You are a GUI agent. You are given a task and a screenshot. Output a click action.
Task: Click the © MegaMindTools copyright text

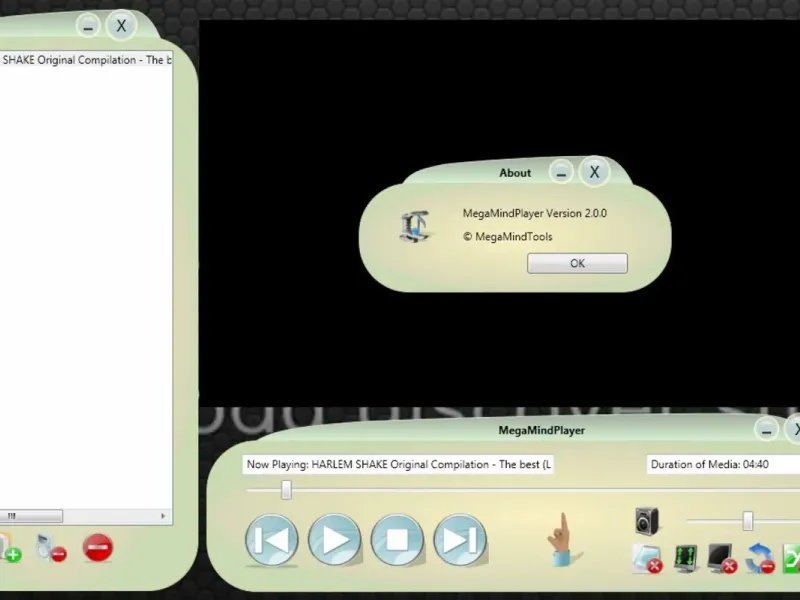508,237
